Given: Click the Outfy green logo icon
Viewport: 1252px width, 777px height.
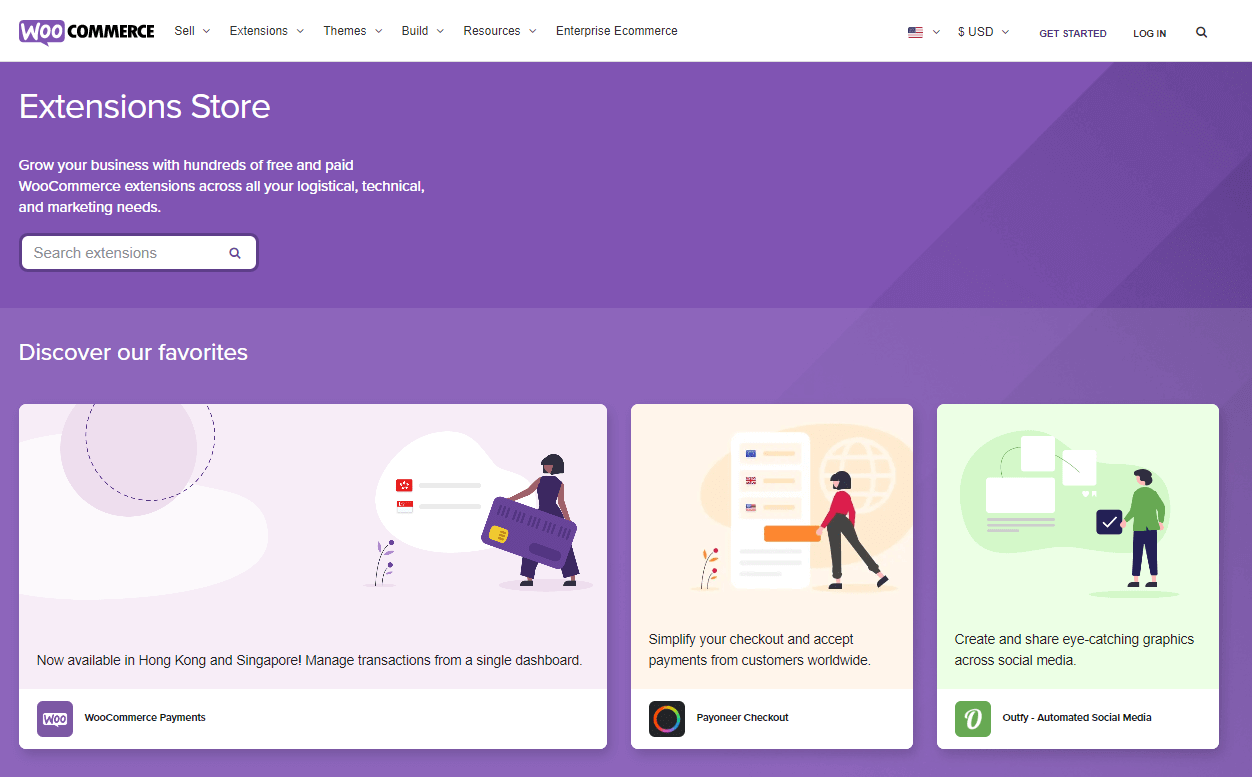Looking at the screenshot, I should click(973, 718).
